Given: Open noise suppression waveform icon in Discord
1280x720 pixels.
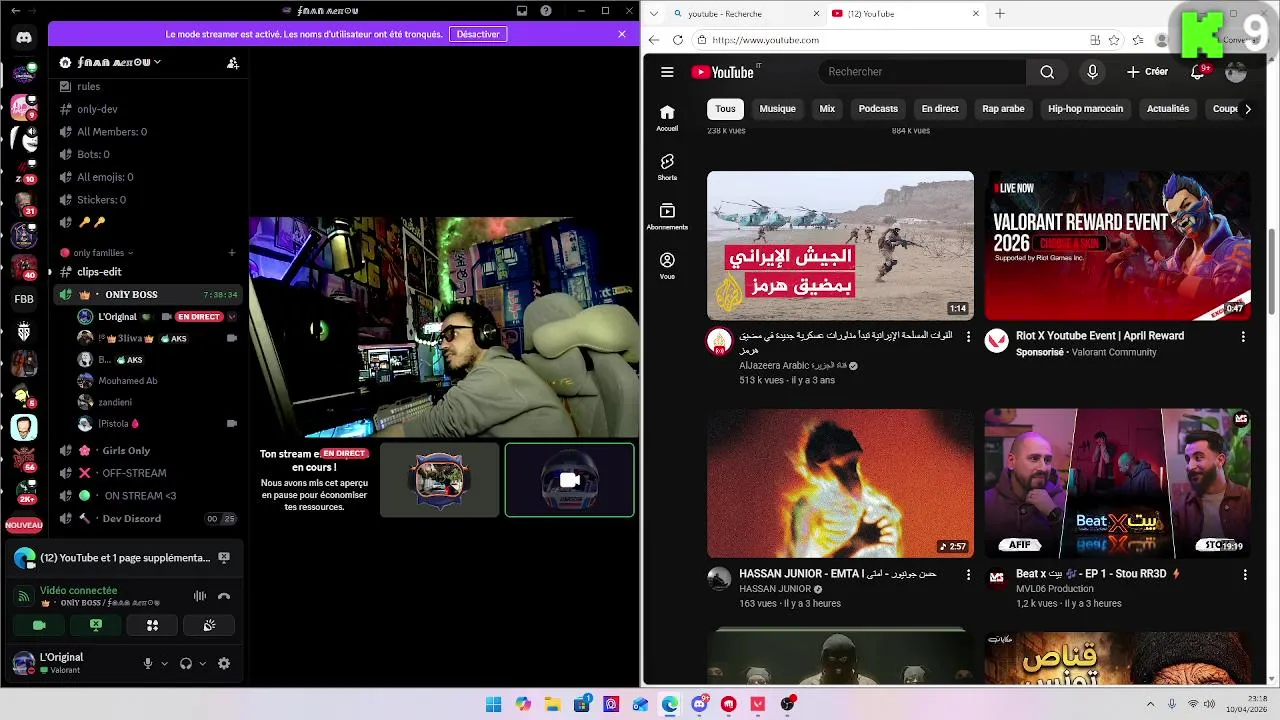Looking at the screenshot, I should [200, 596].
